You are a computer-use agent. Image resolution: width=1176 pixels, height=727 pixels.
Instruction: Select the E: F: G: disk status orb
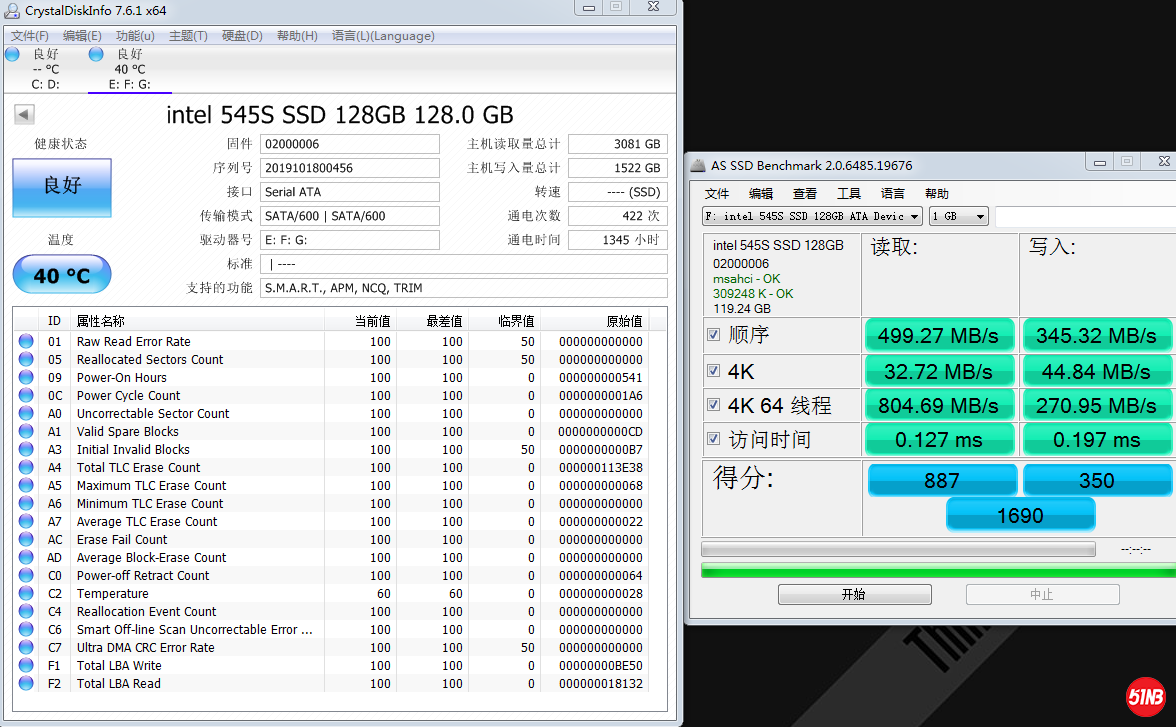(96, 54)
